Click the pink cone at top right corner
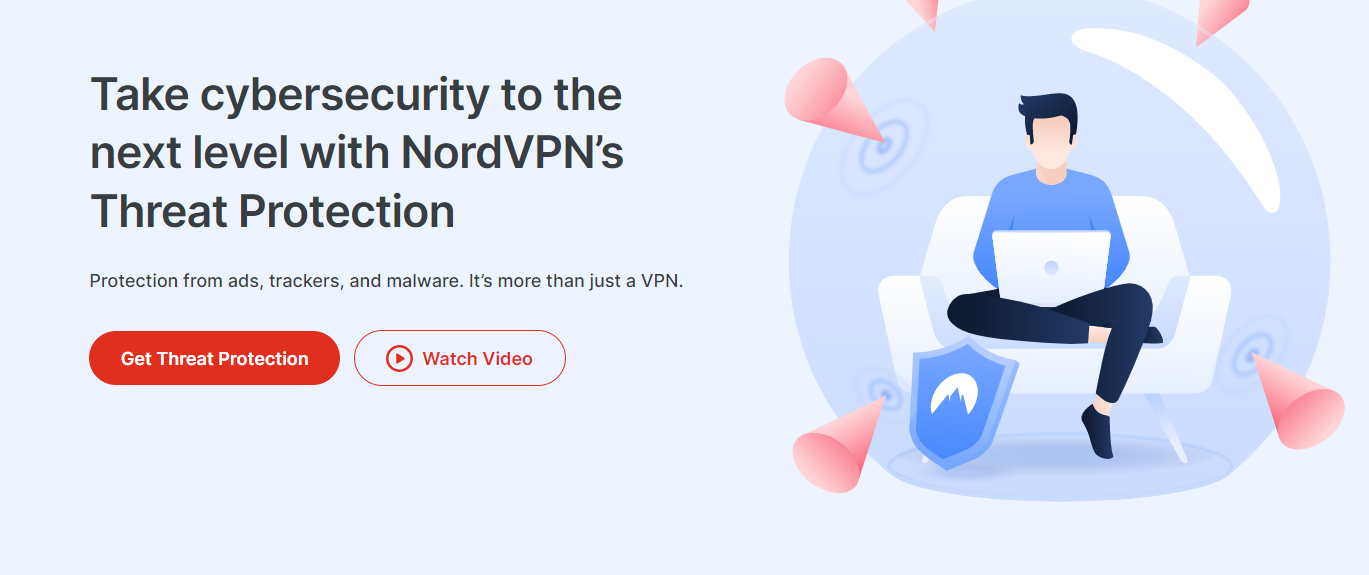Viewport: 1369px width, 575px height. tap(1220, 20)
